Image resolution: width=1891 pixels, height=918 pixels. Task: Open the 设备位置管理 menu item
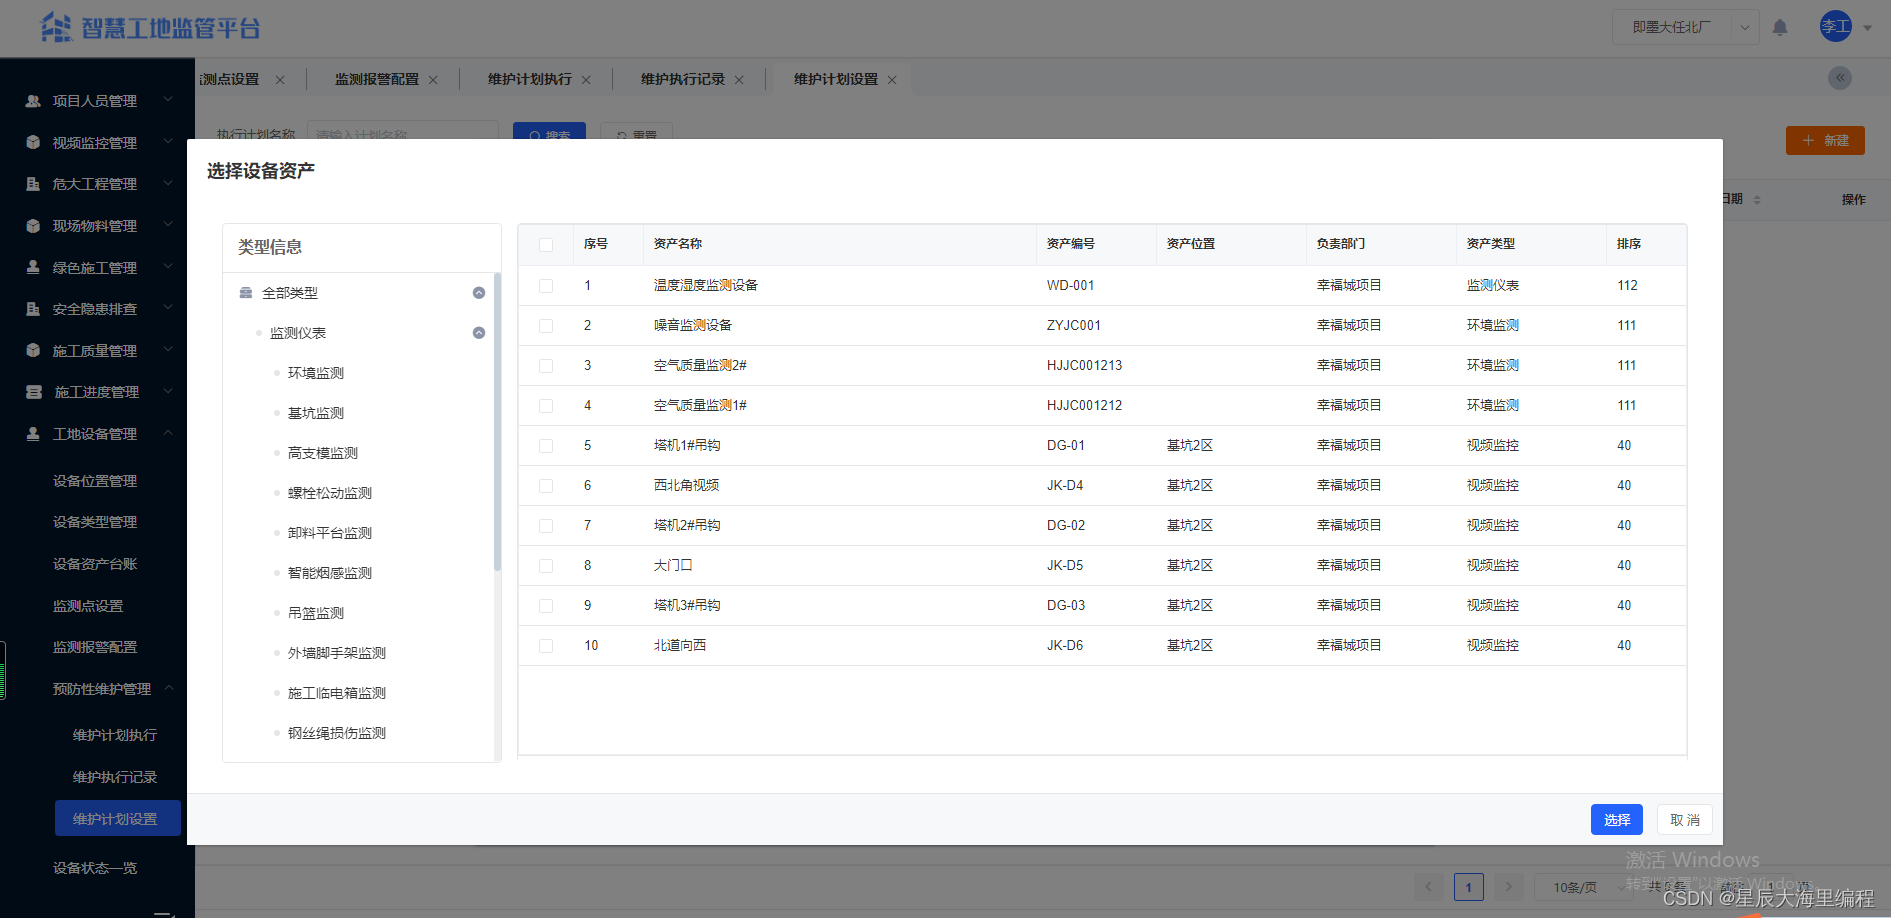(95, 481)
